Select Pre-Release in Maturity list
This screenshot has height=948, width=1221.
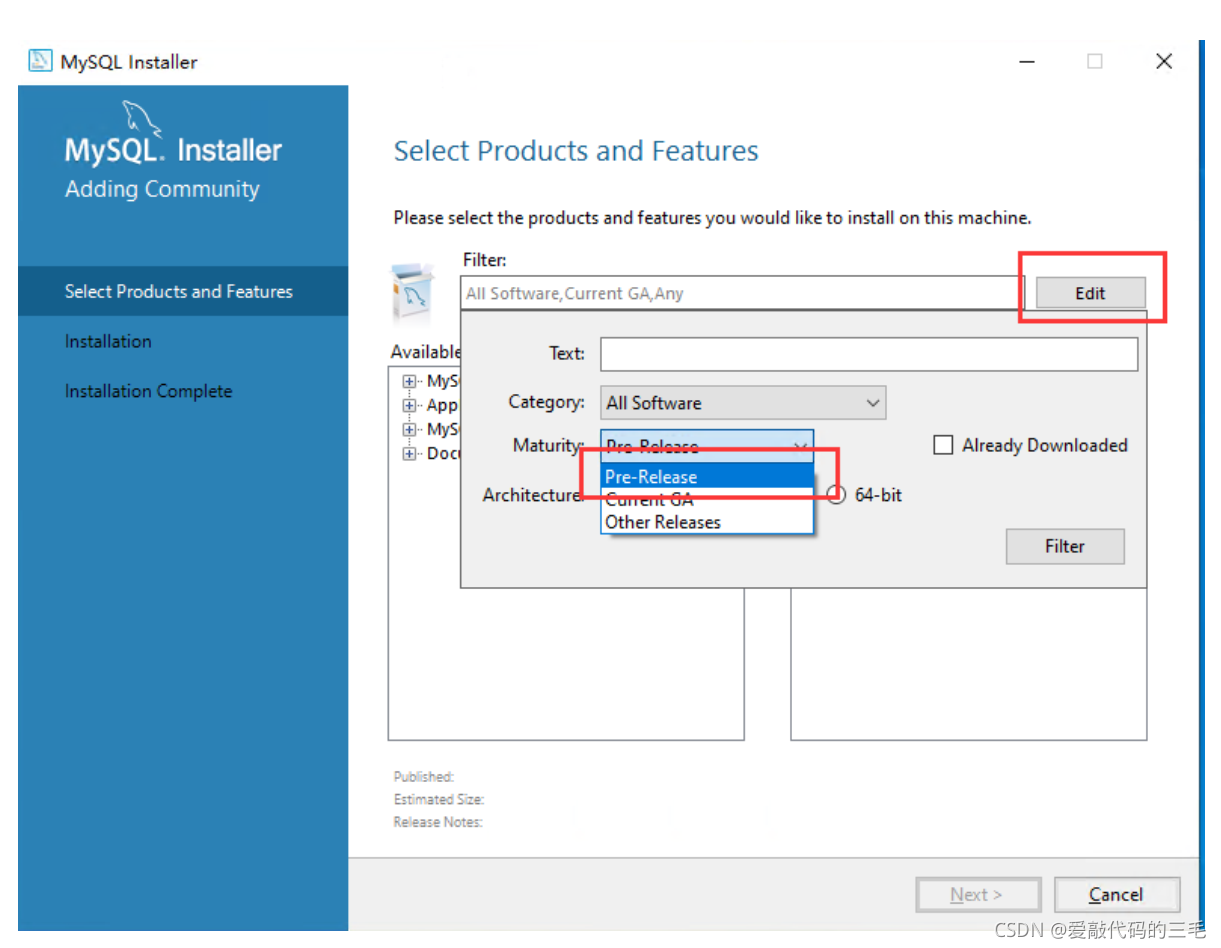(707, 477)
